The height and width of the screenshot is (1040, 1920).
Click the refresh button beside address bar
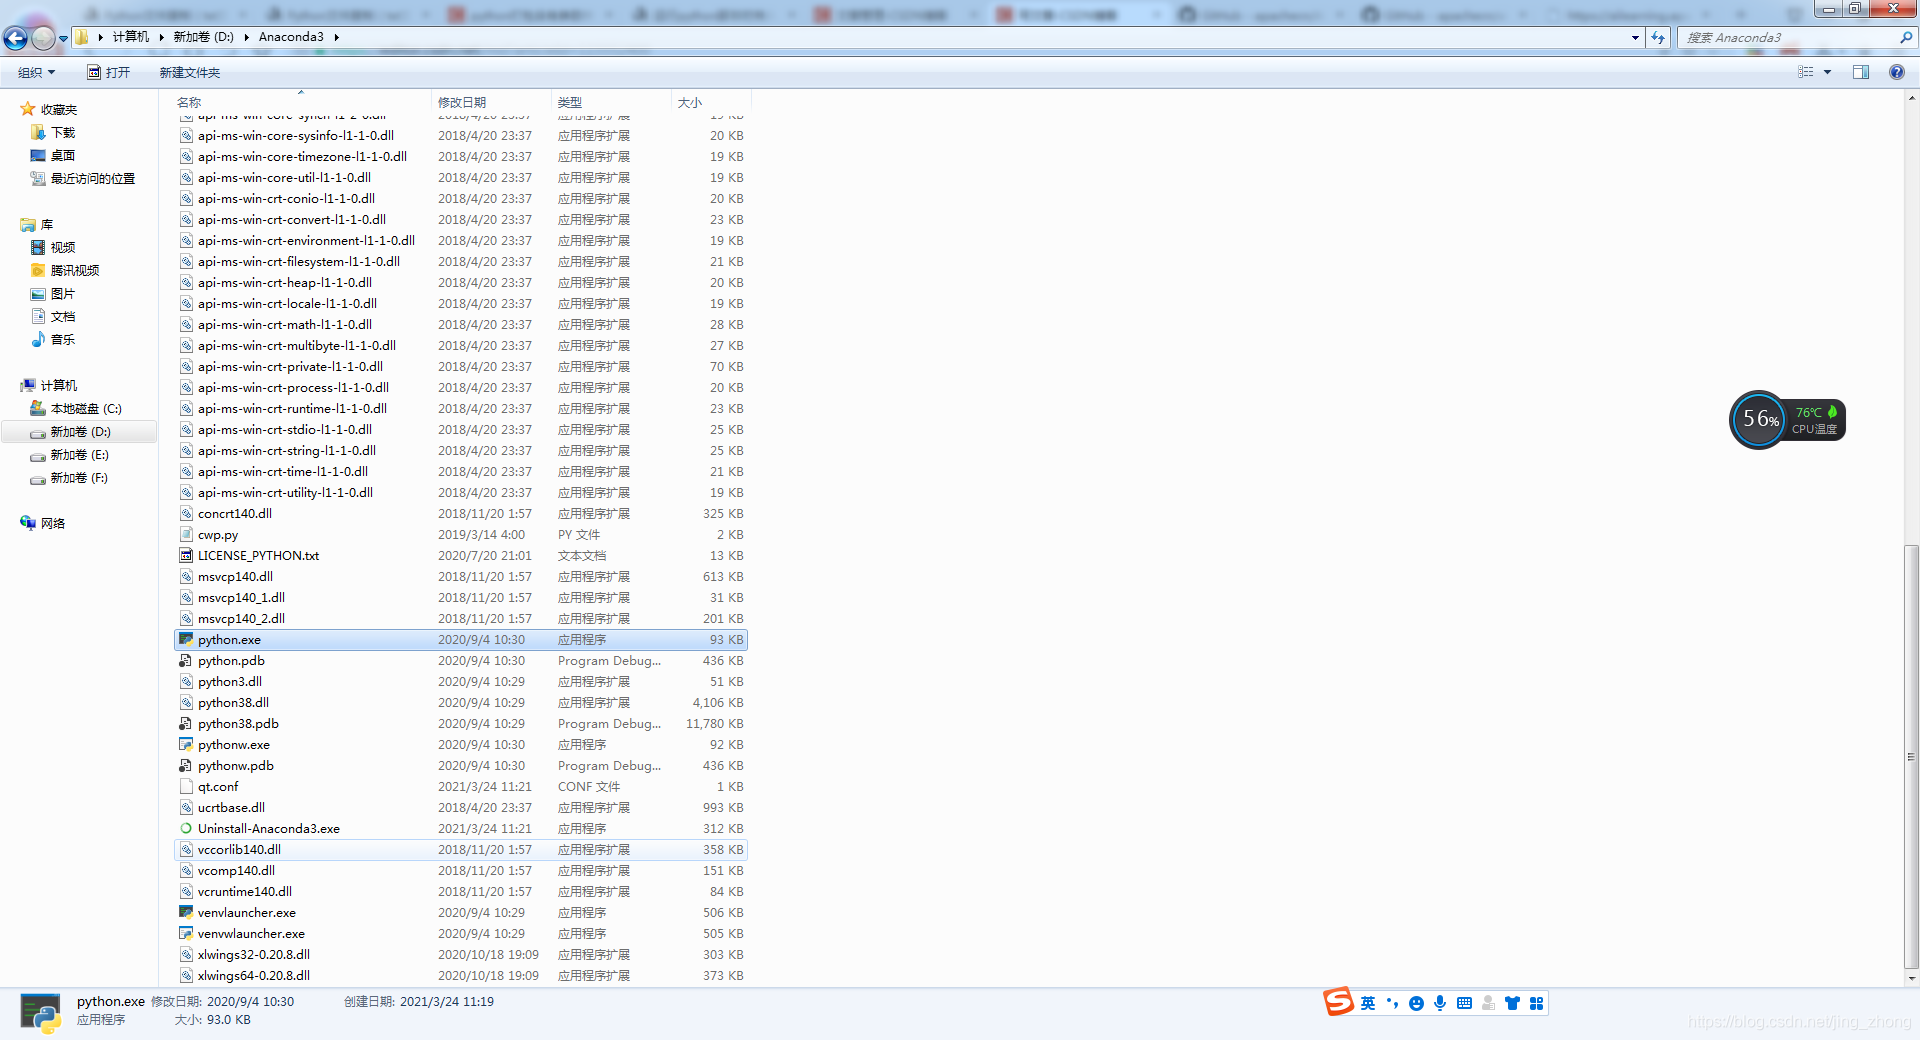coord(1659,37)
